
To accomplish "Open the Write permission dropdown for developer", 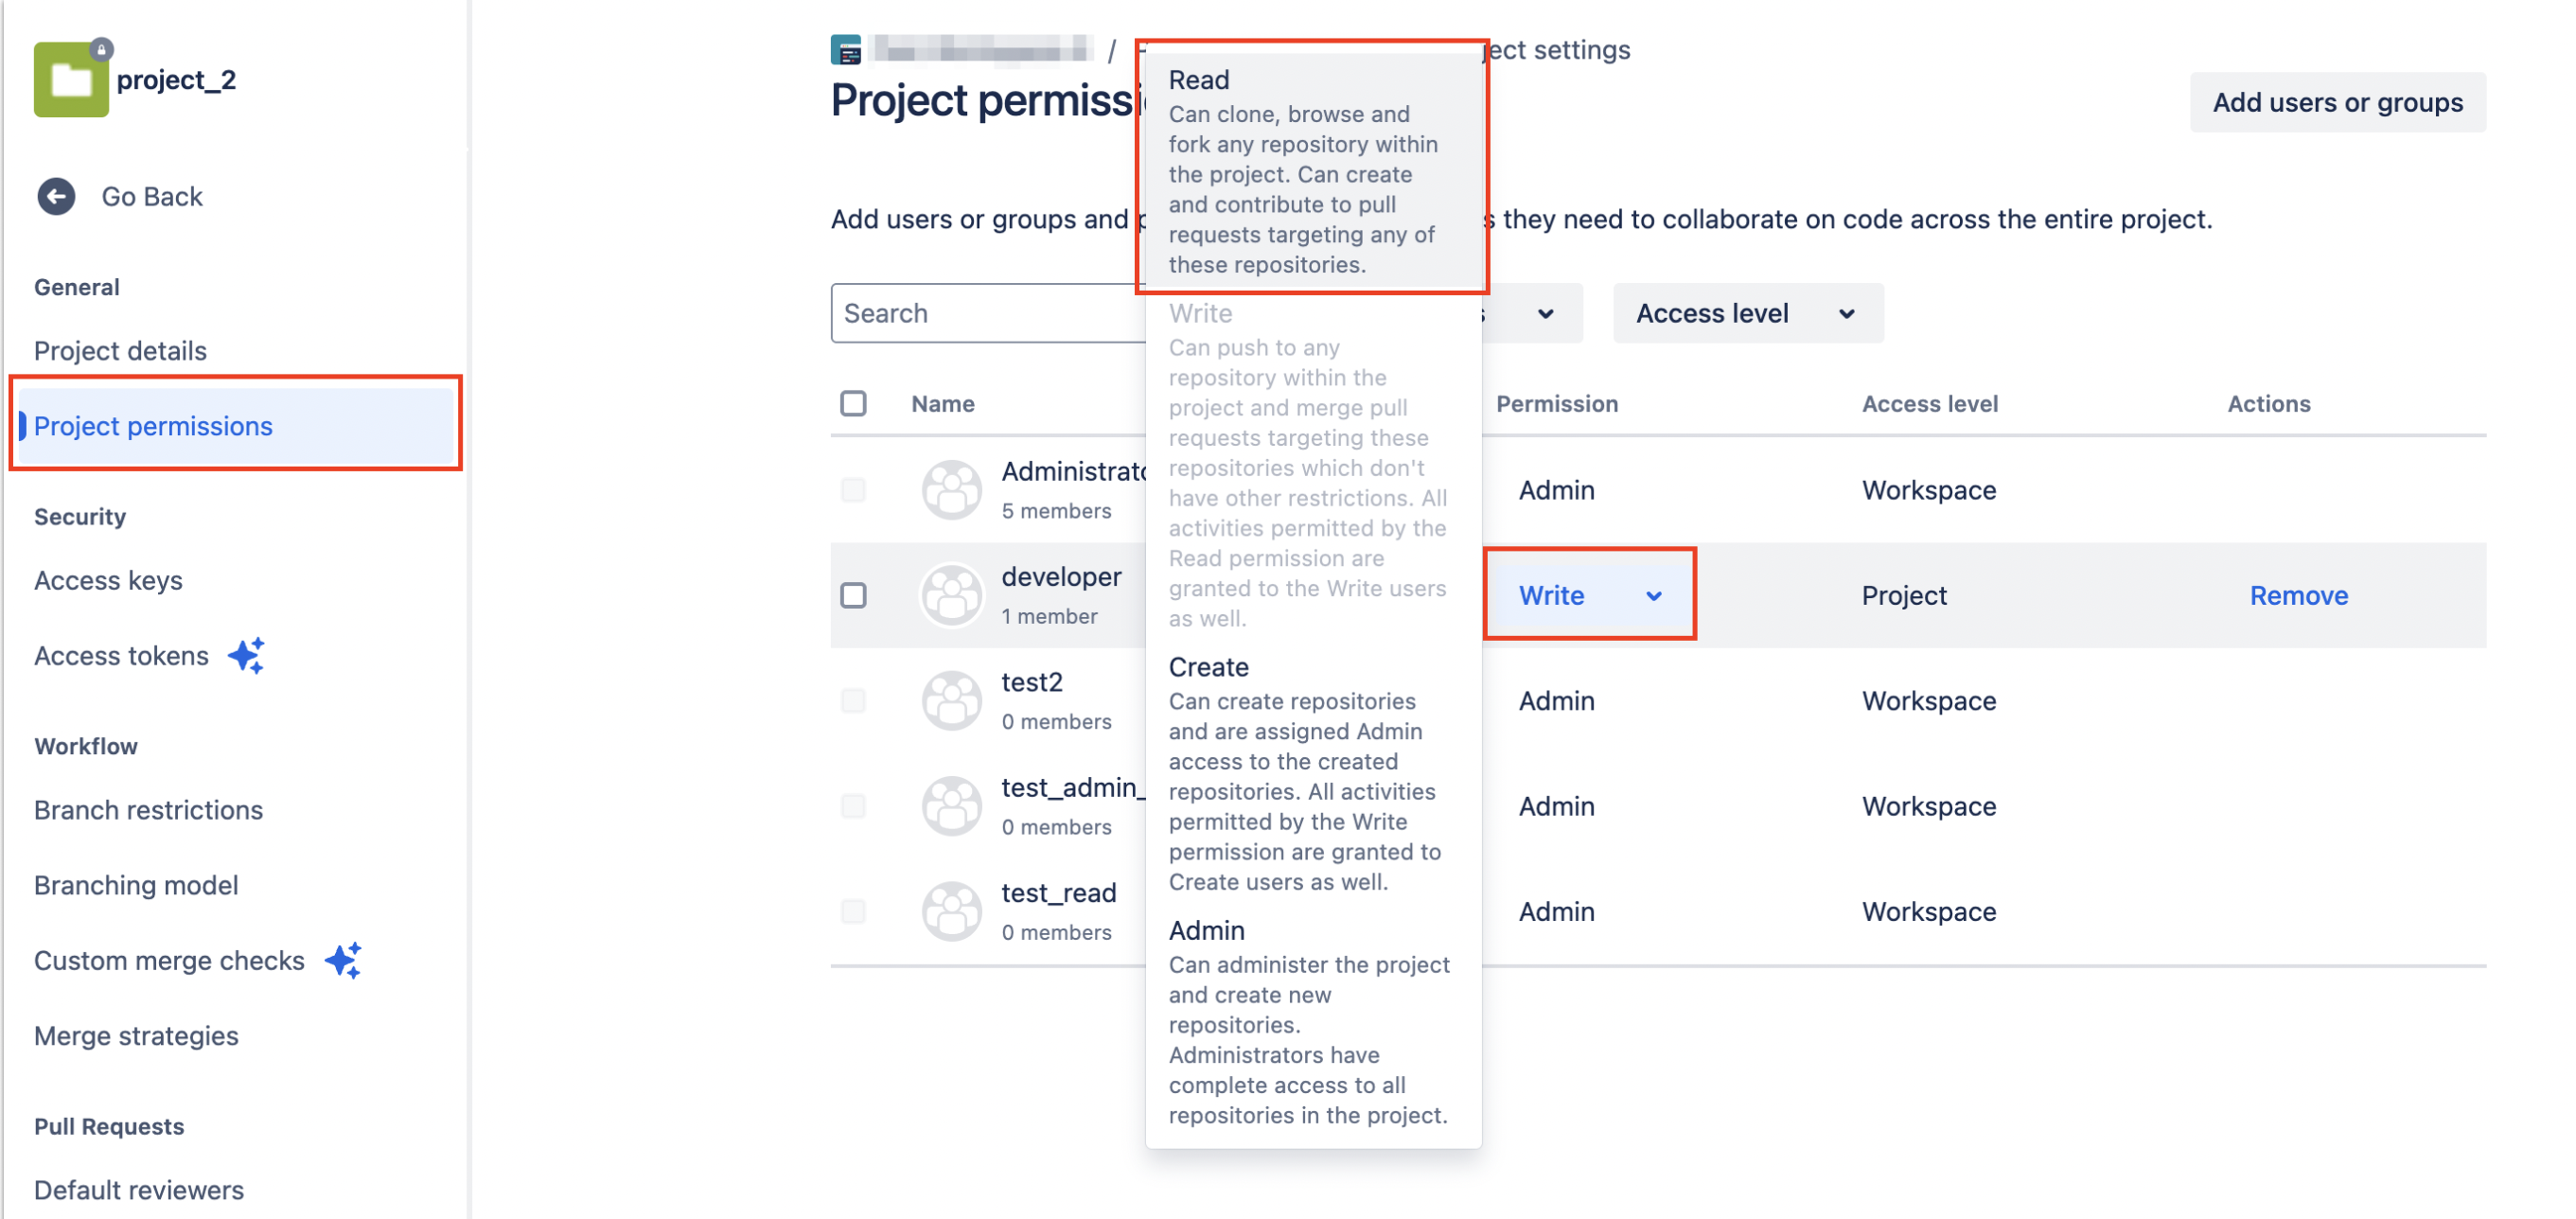I will pos(1589,595).
